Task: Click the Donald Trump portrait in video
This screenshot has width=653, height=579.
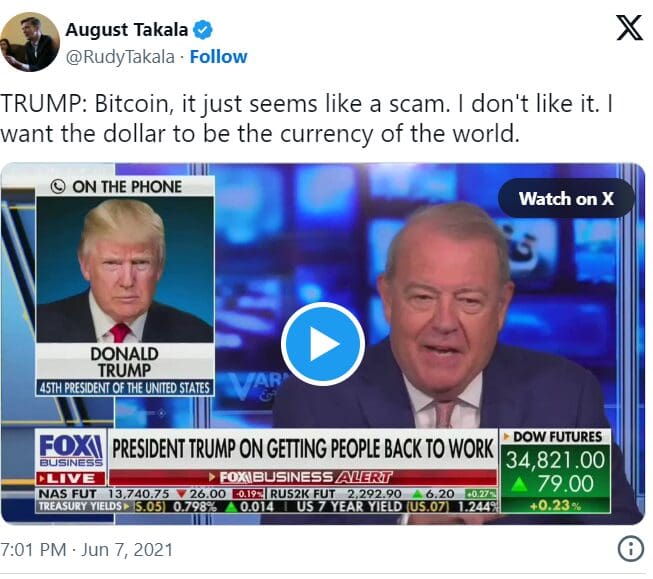Action: (x=125, y=270)
